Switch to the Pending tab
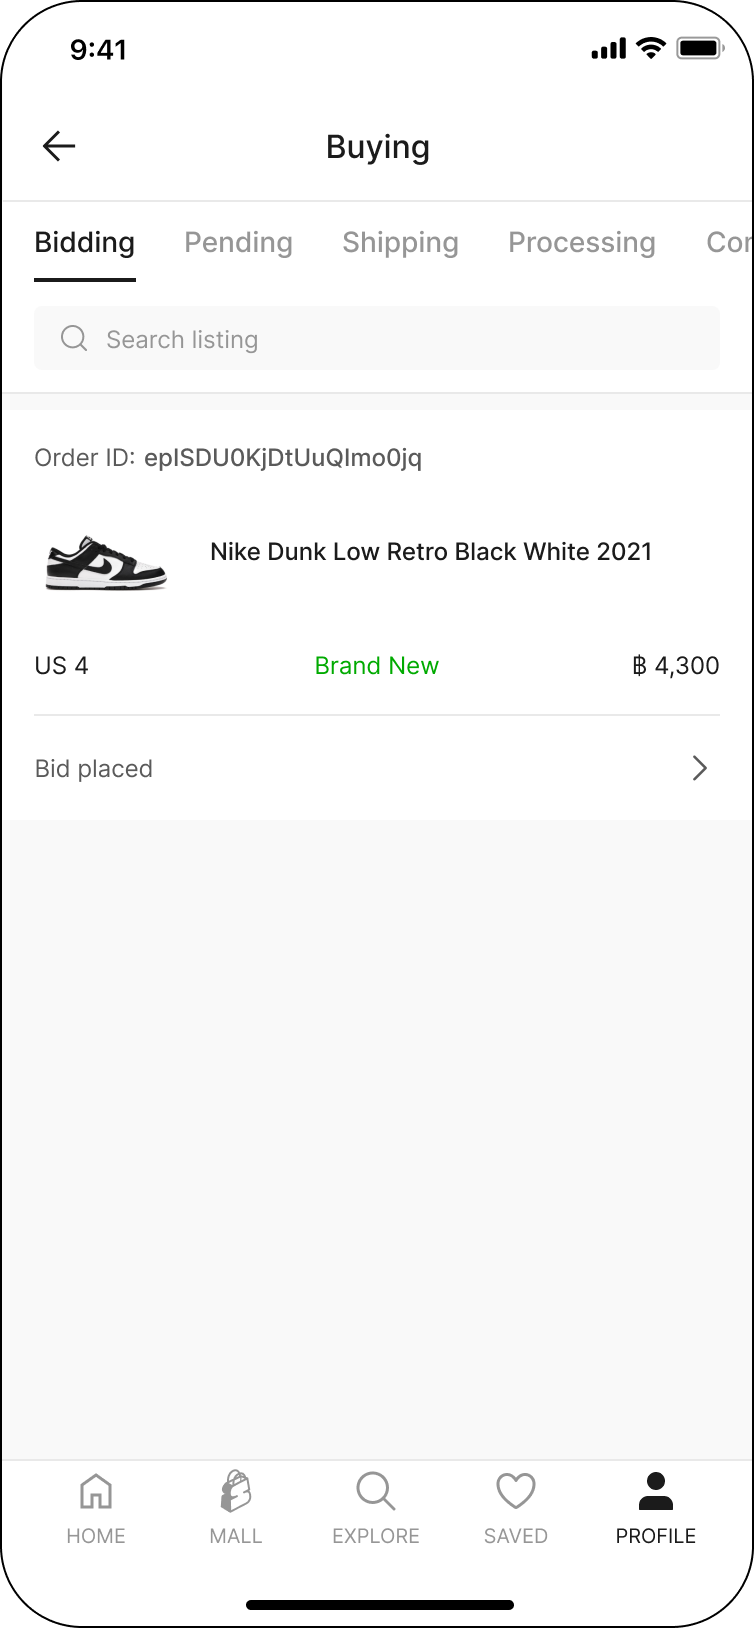754x1628 pixels. tap(238, 242)
